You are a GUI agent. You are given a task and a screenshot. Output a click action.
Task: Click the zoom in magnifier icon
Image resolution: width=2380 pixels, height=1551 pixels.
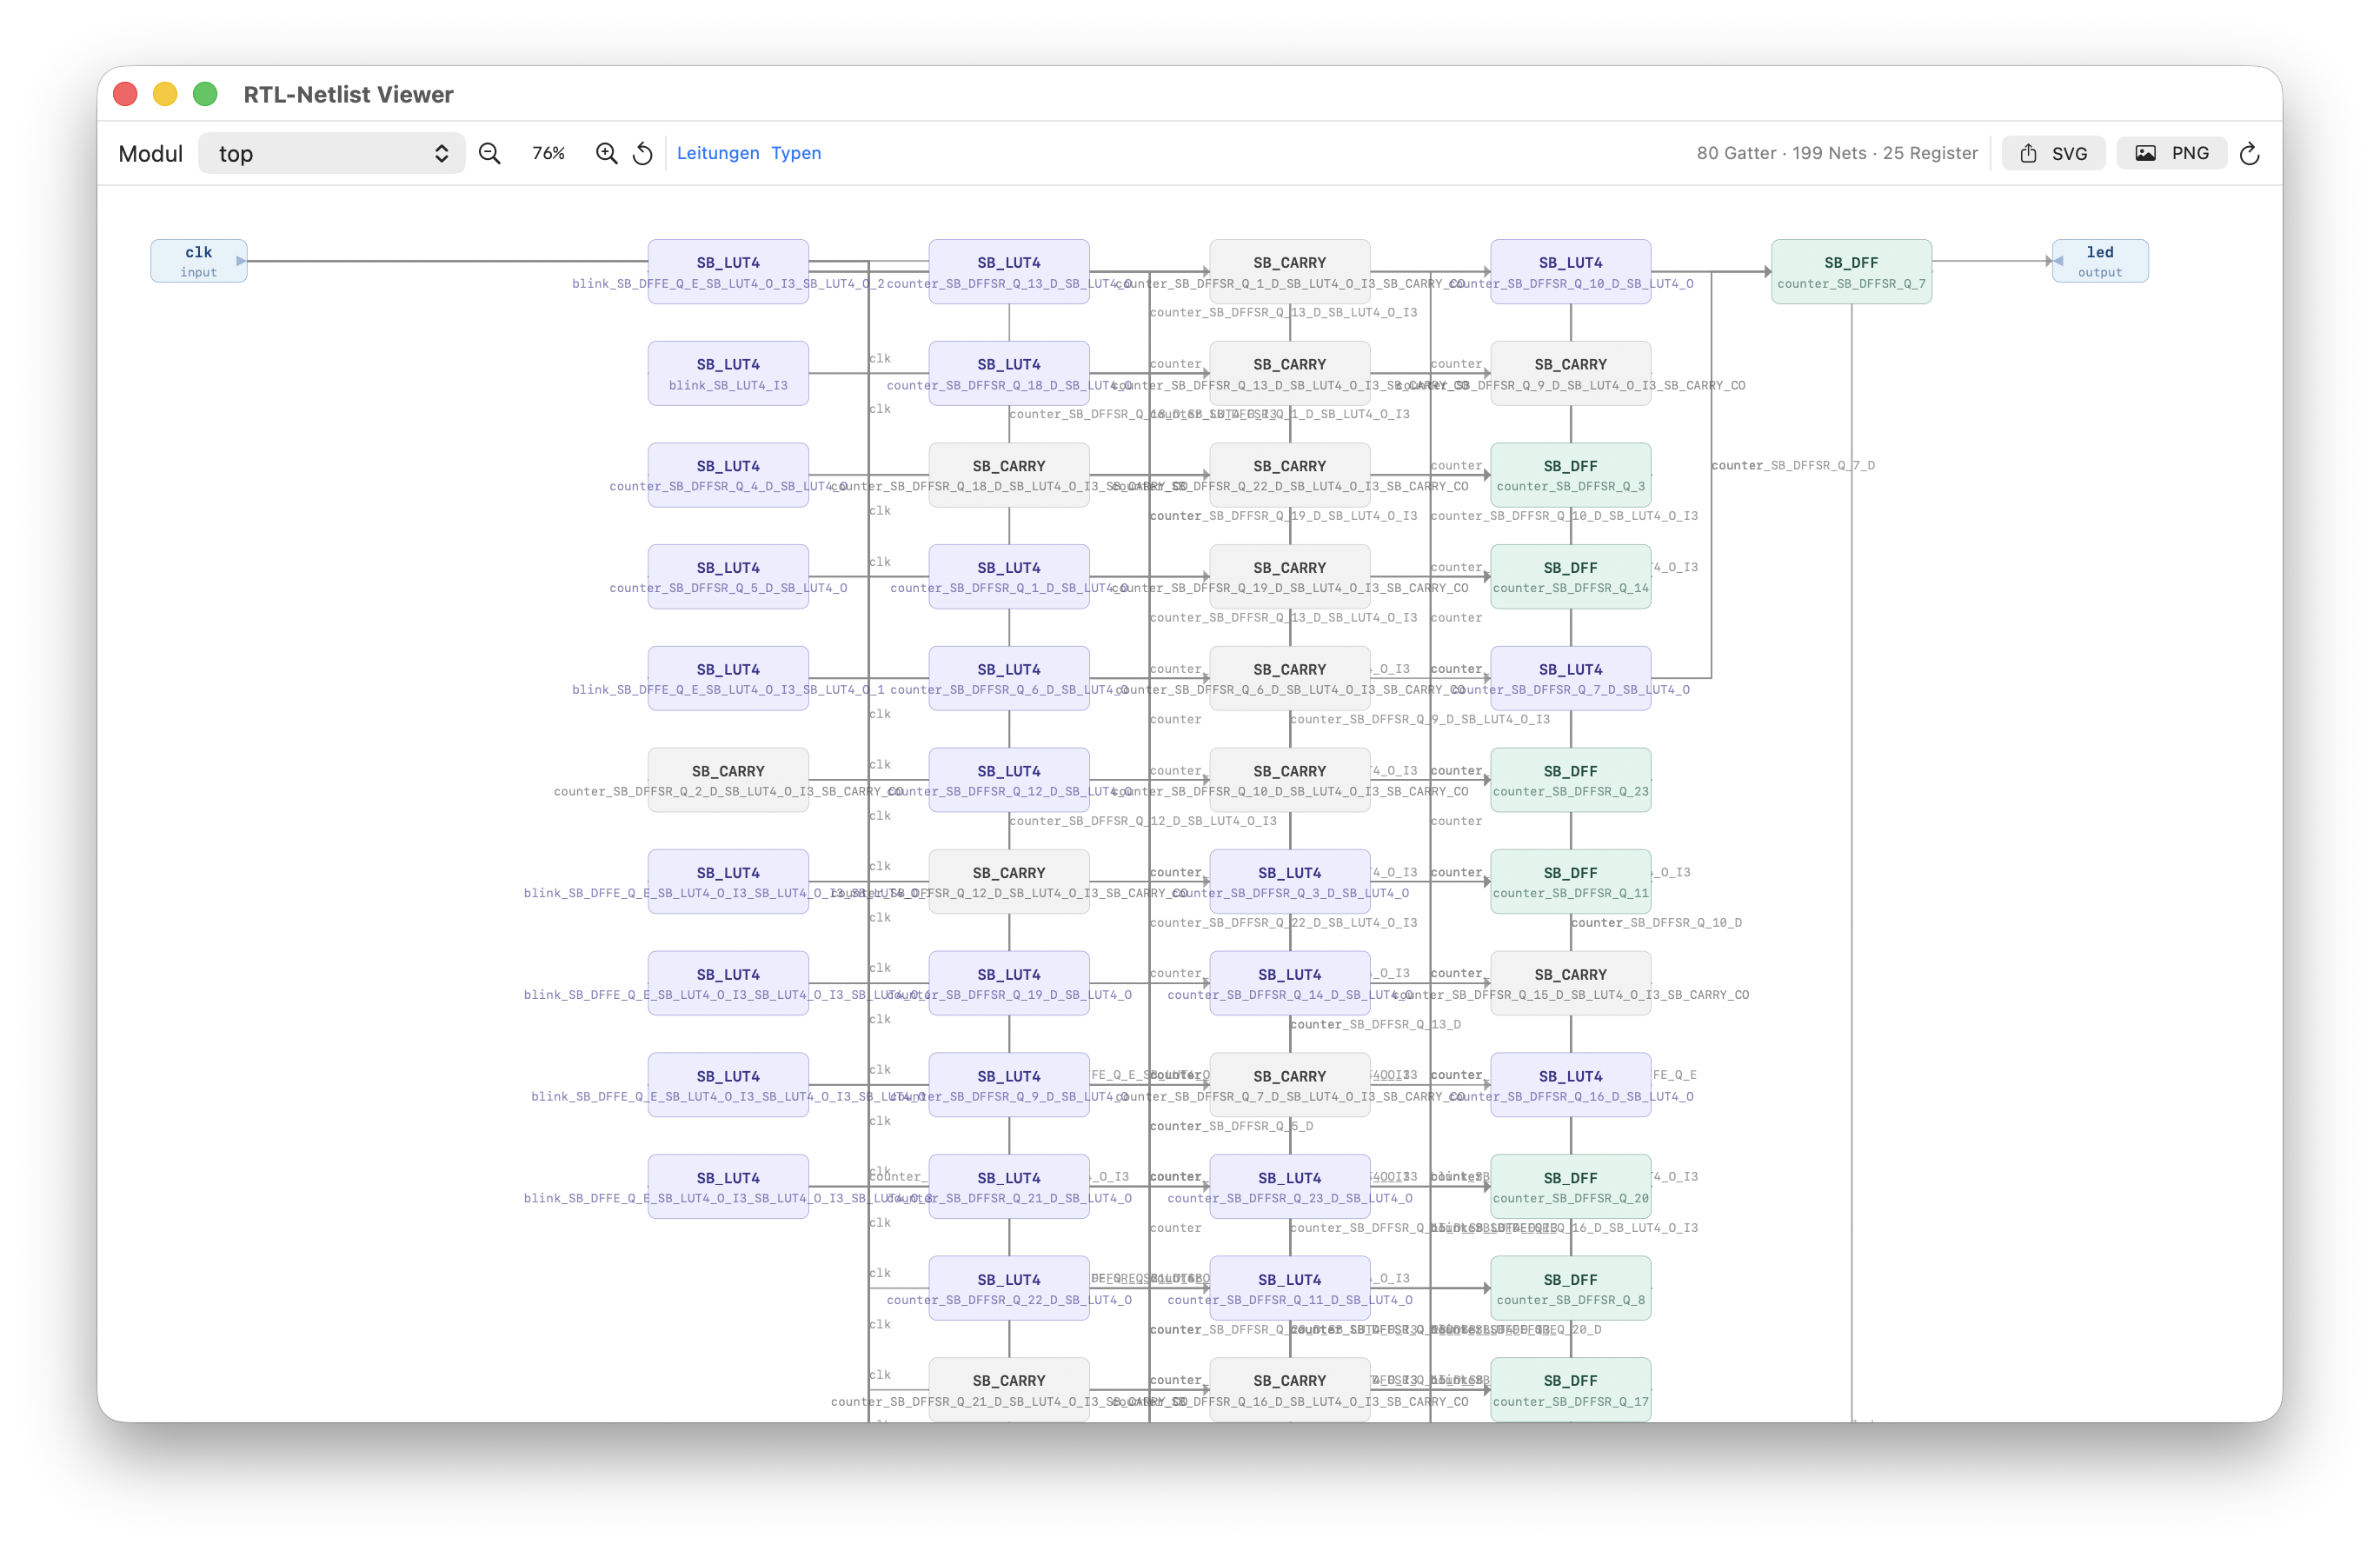606,153
